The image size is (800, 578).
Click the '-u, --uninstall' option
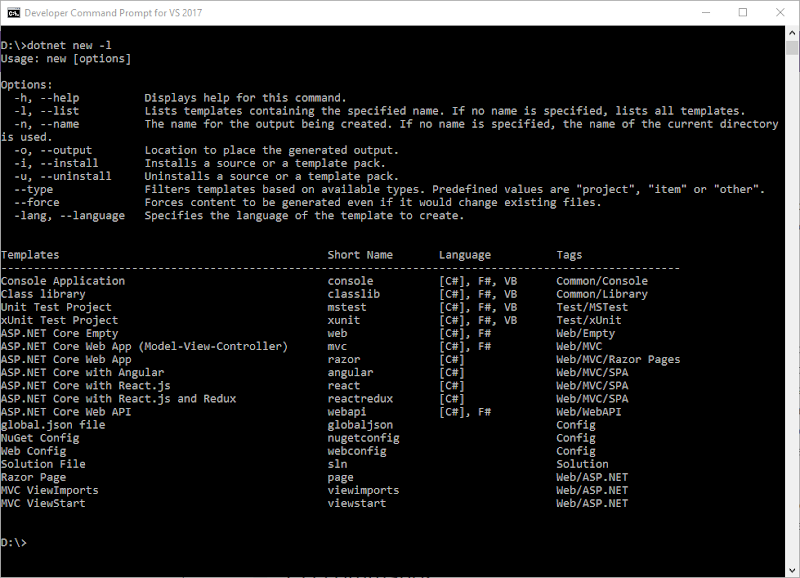pyautogui.click(x=63, y=176)
